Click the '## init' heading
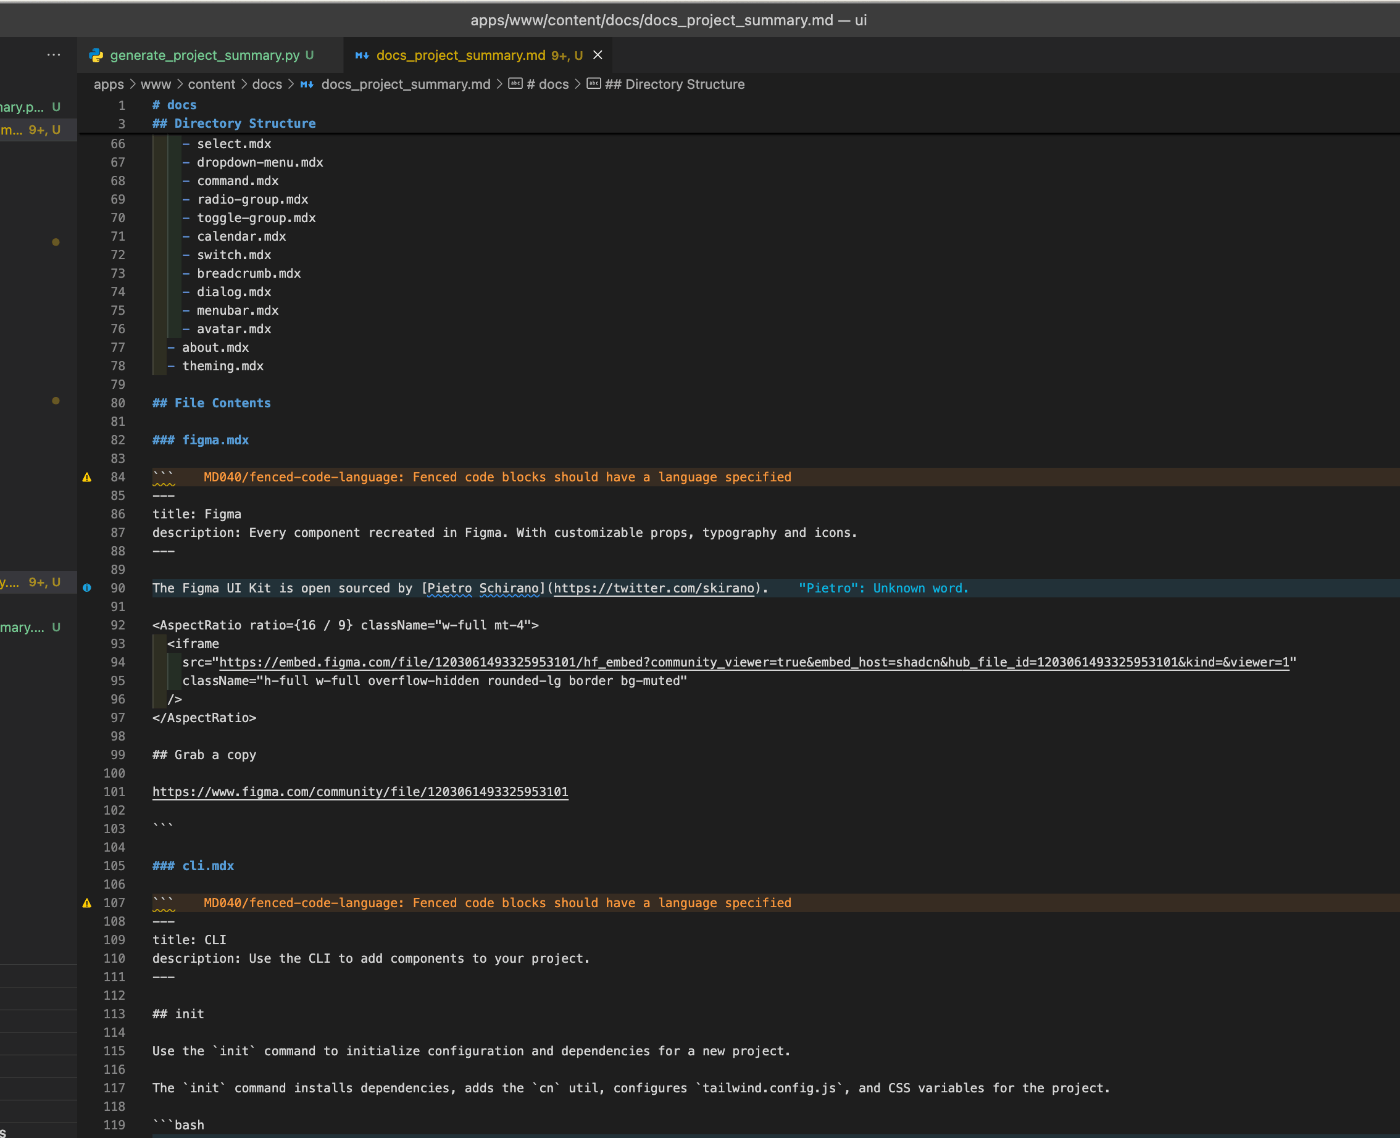This screenshot has width=1400, height=1138. click(x=178, y=1014)
